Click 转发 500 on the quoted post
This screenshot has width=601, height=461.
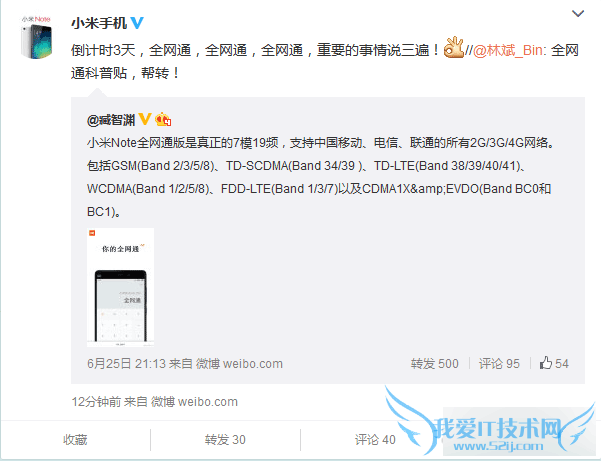click(434, 363)
